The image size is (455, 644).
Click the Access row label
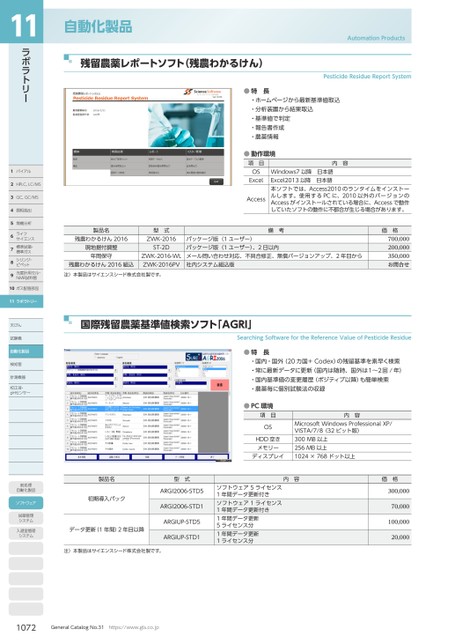256,199
